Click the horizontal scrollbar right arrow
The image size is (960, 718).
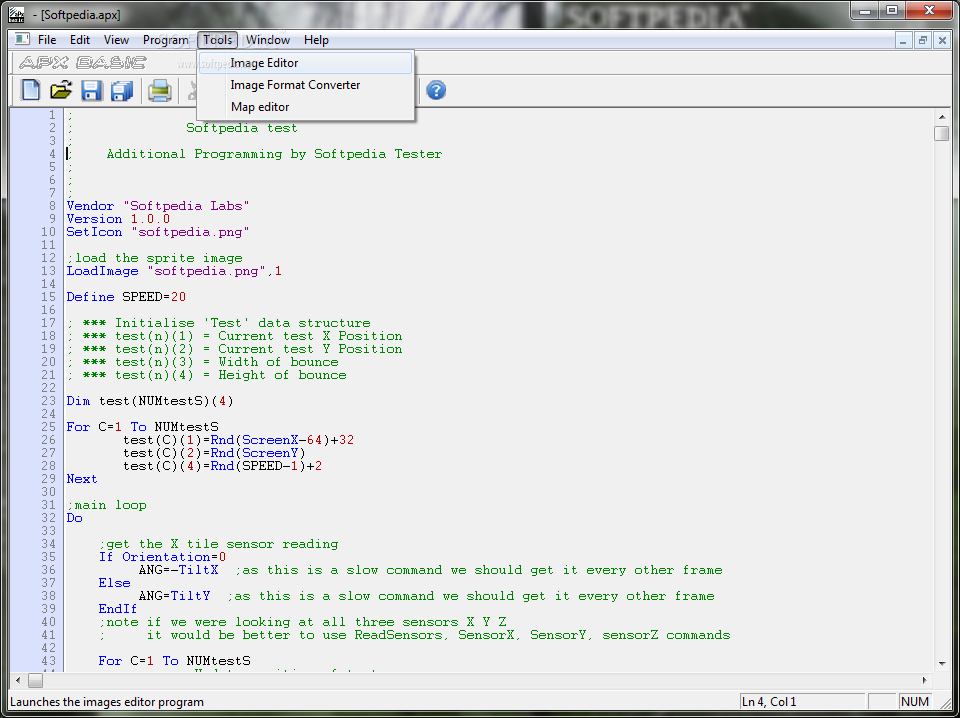coord(925,680)
